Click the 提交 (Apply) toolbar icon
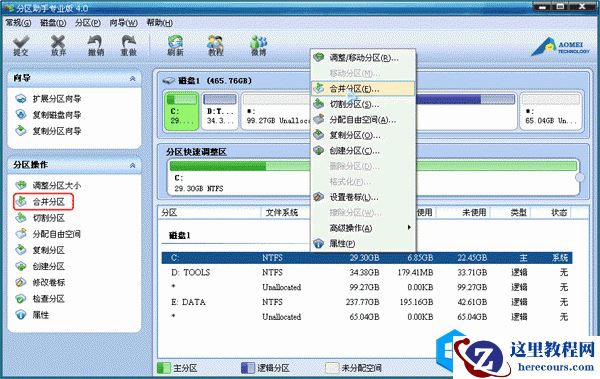The height and width of the screenshot is (379, 600). click(x=21, y=46)
